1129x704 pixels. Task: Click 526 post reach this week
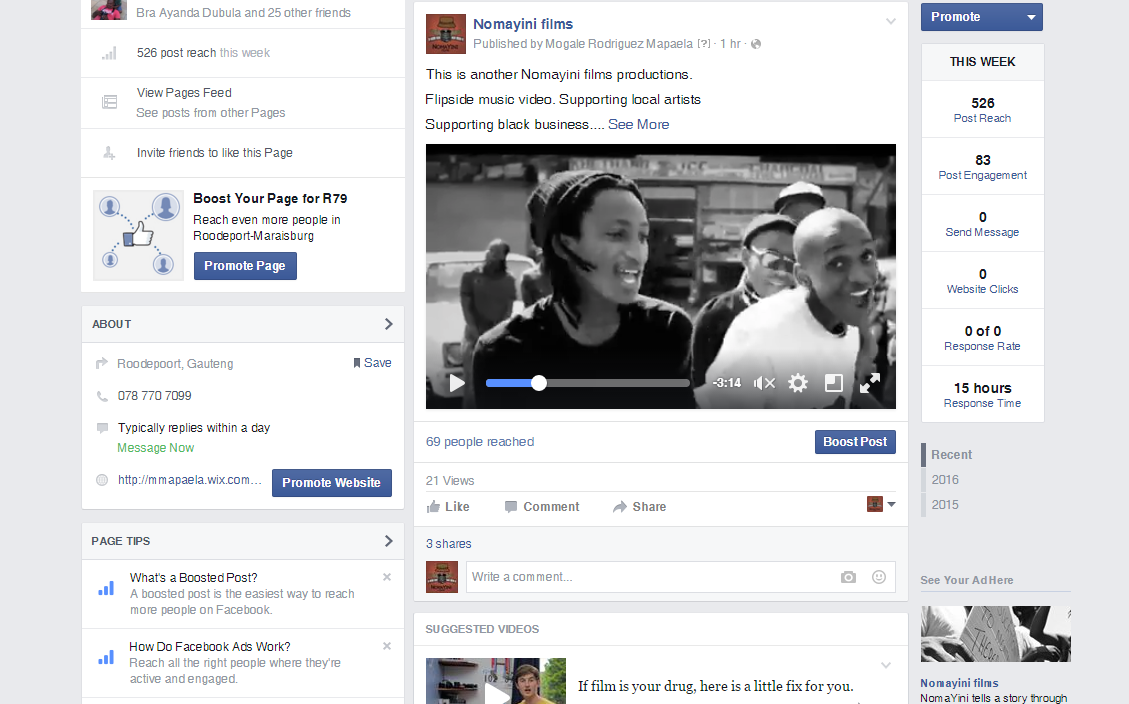pyautogui.click(x=203, y=53)
